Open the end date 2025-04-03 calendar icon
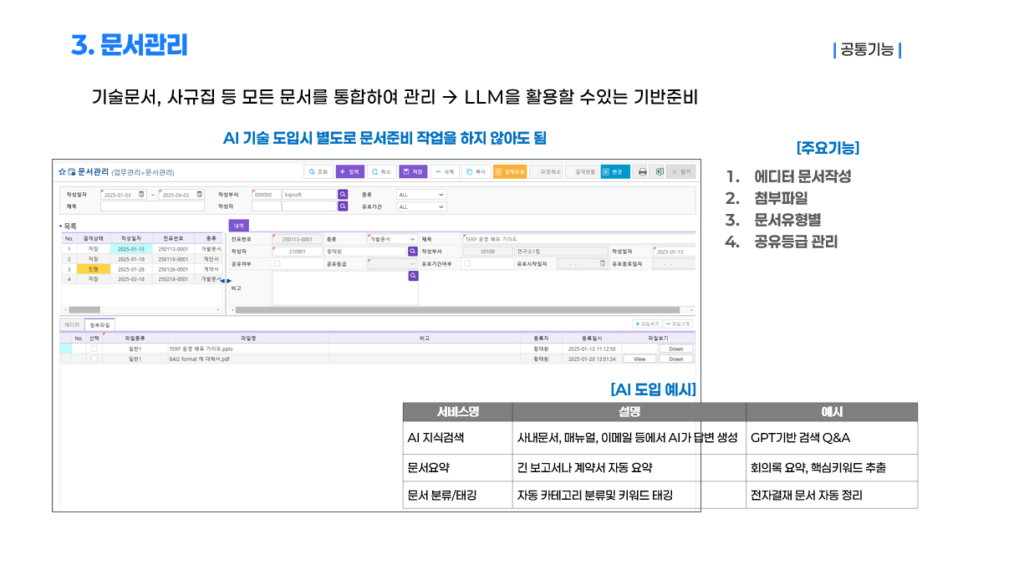This screenshot has height=575, width=1024. [199, 195]
